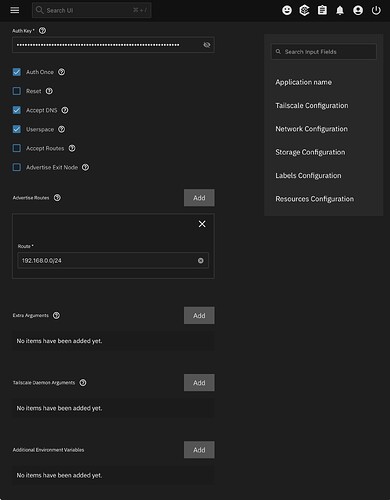
Task: Click the feedback smiley face icon
Action: [287, 10]
